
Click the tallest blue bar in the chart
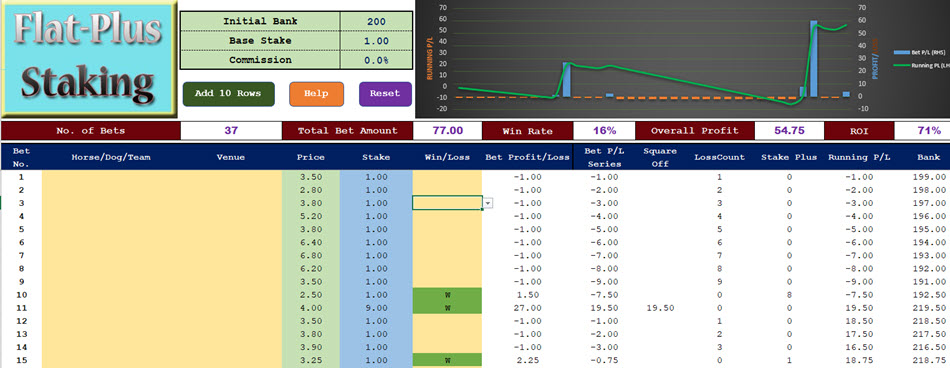tap(814, 59)
